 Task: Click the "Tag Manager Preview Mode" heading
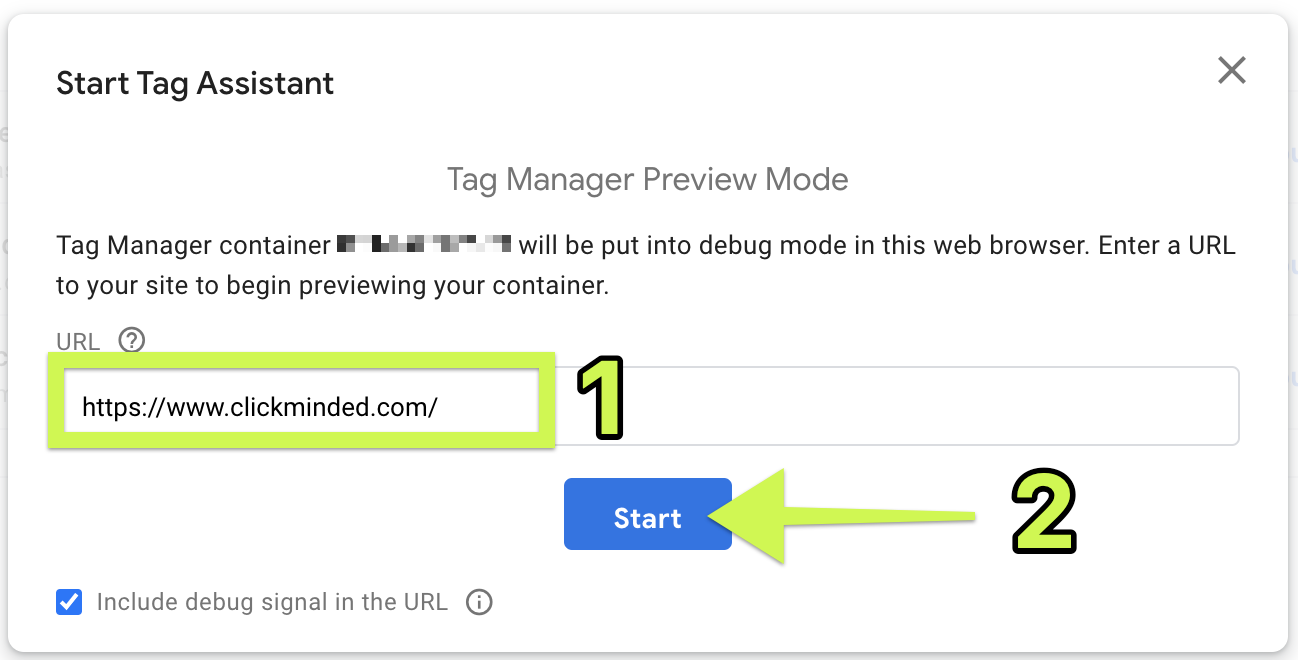(648, 179)
